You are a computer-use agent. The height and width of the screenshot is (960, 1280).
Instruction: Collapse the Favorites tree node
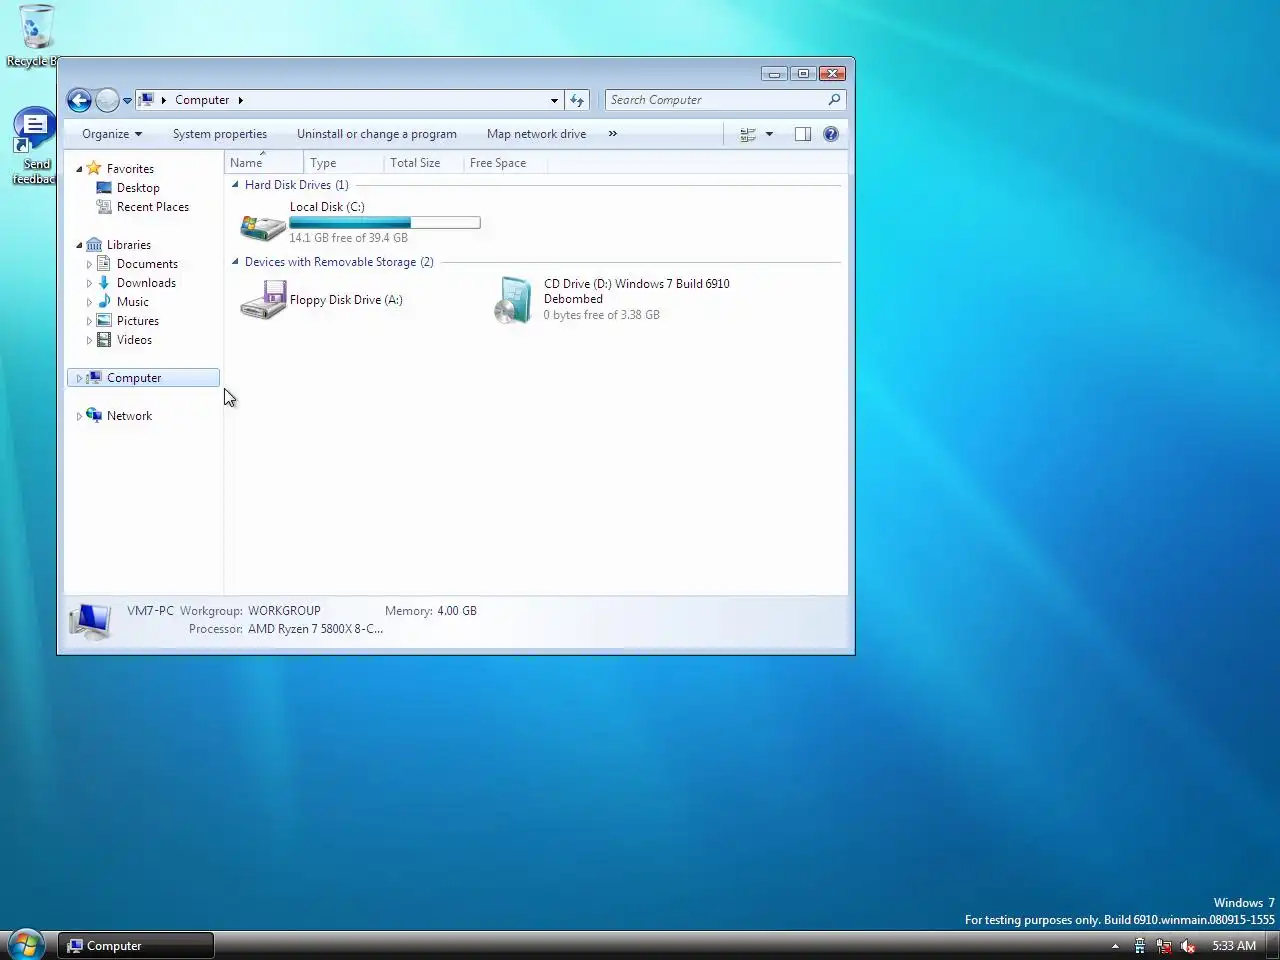click(x=79, y=169)
